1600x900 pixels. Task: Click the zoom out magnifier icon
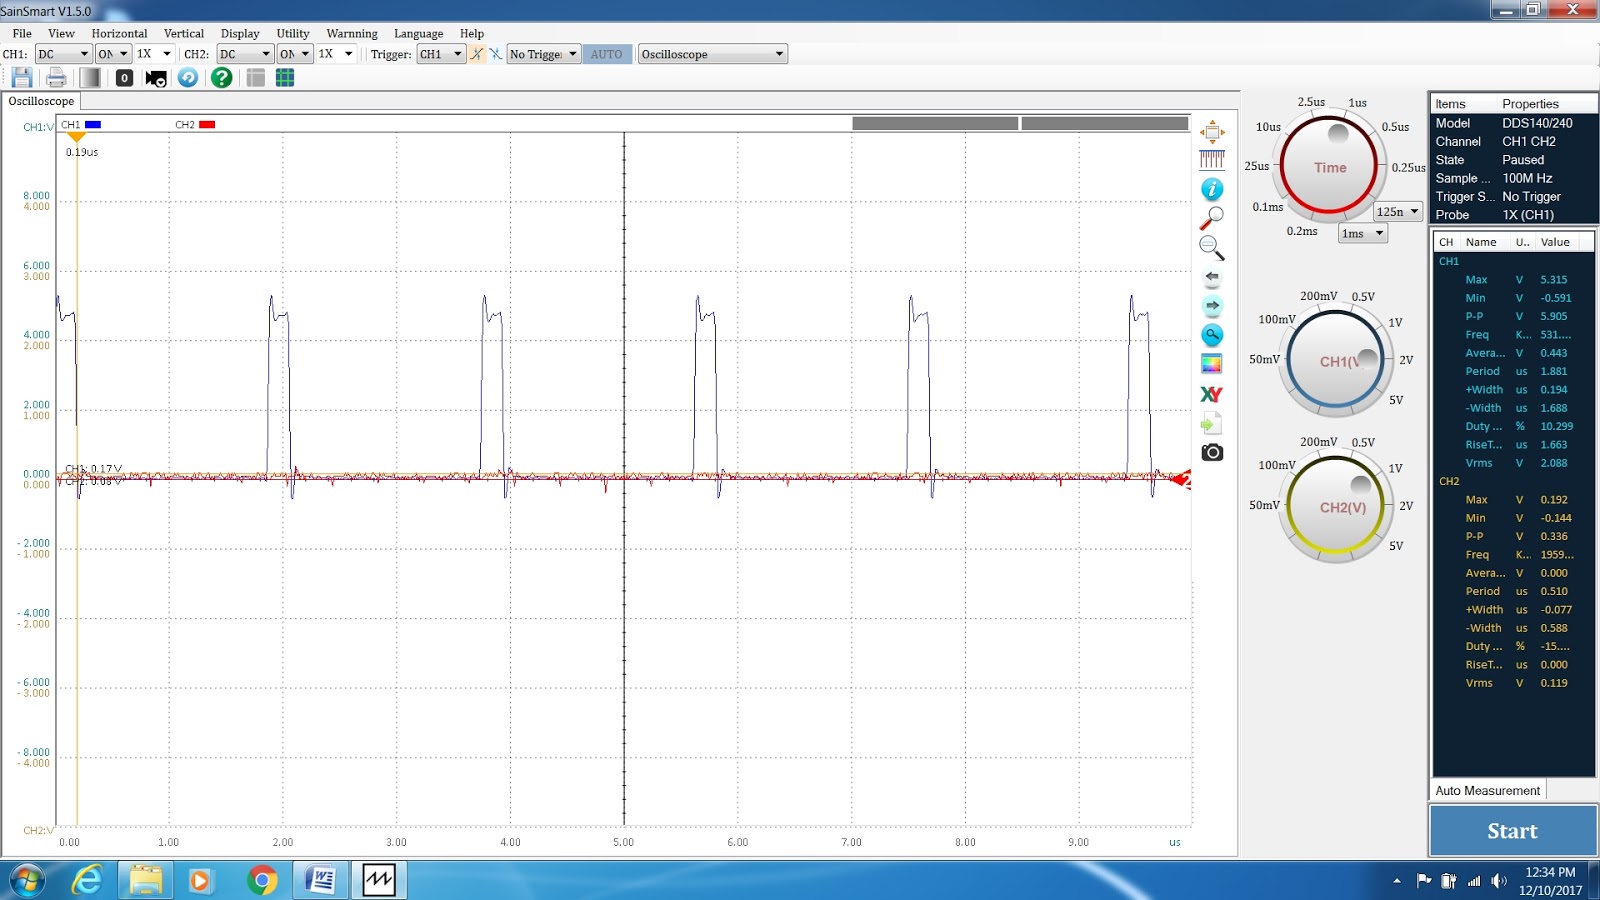pos(1212,247)
